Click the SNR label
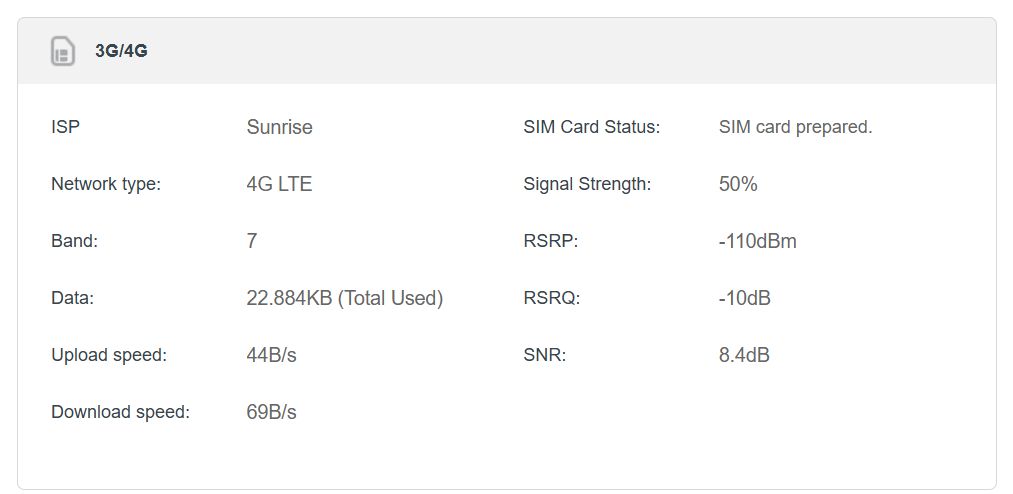The width and height of the screenshot is (1013, 494). coord(545,355)
